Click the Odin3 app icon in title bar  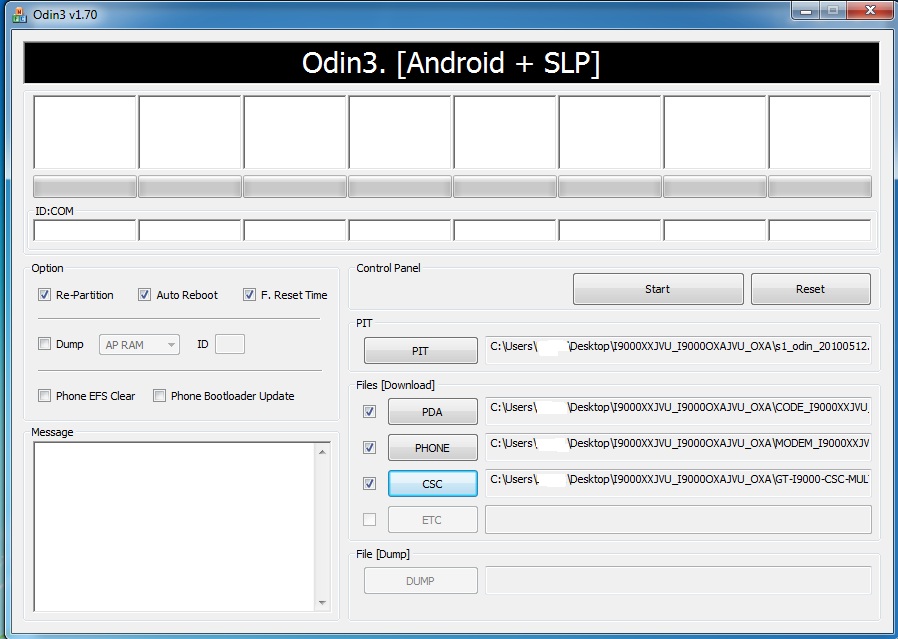pos(19,15)
